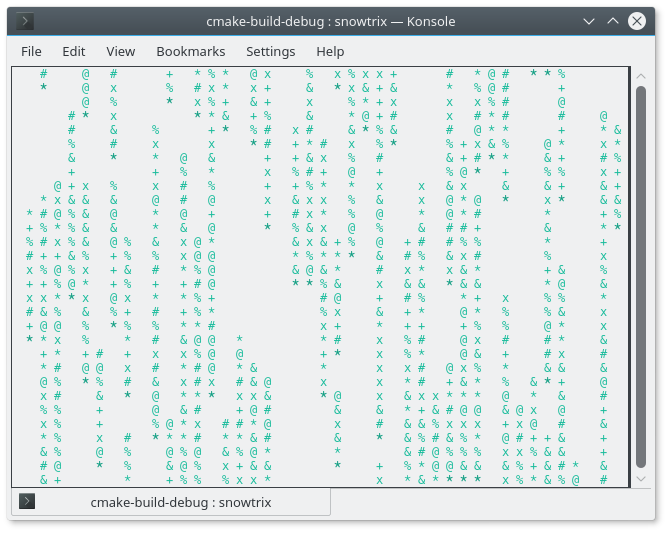Close the Konsole window
Image resolution: width=668 pixels, height=533 pixels.
click(637, 21)
